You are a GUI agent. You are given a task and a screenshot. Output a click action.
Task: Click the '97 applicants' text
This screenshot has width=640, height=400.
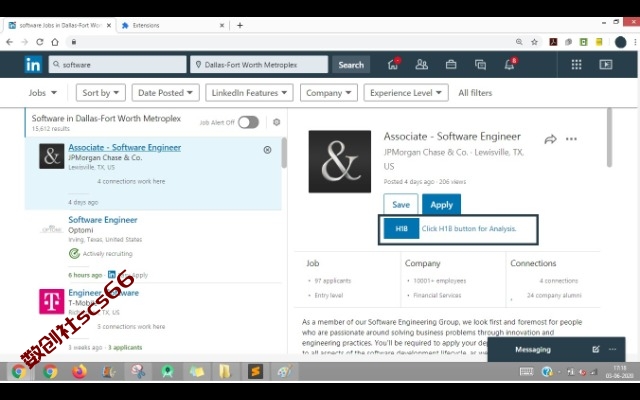pos(333,281)
